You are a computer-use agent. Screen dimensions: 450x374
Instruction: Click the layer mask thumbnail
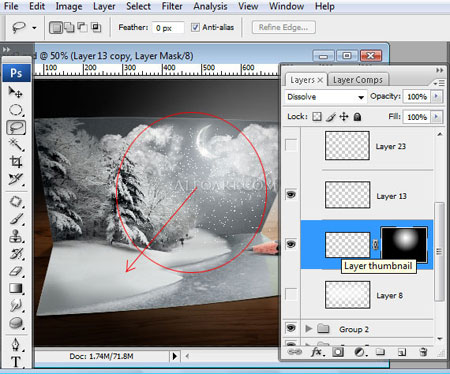pyautogui.click(x=404, y=245)
